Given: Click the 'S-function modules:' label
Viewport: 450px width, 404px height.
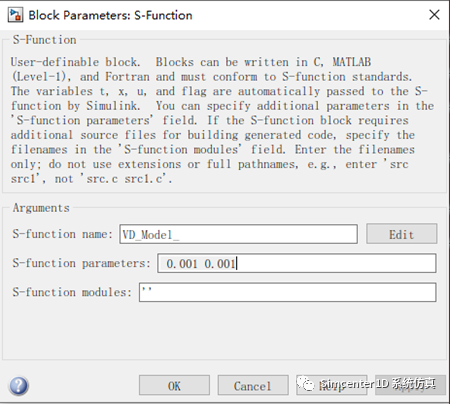Looking at the screenshot, I should tap(72, 292).
